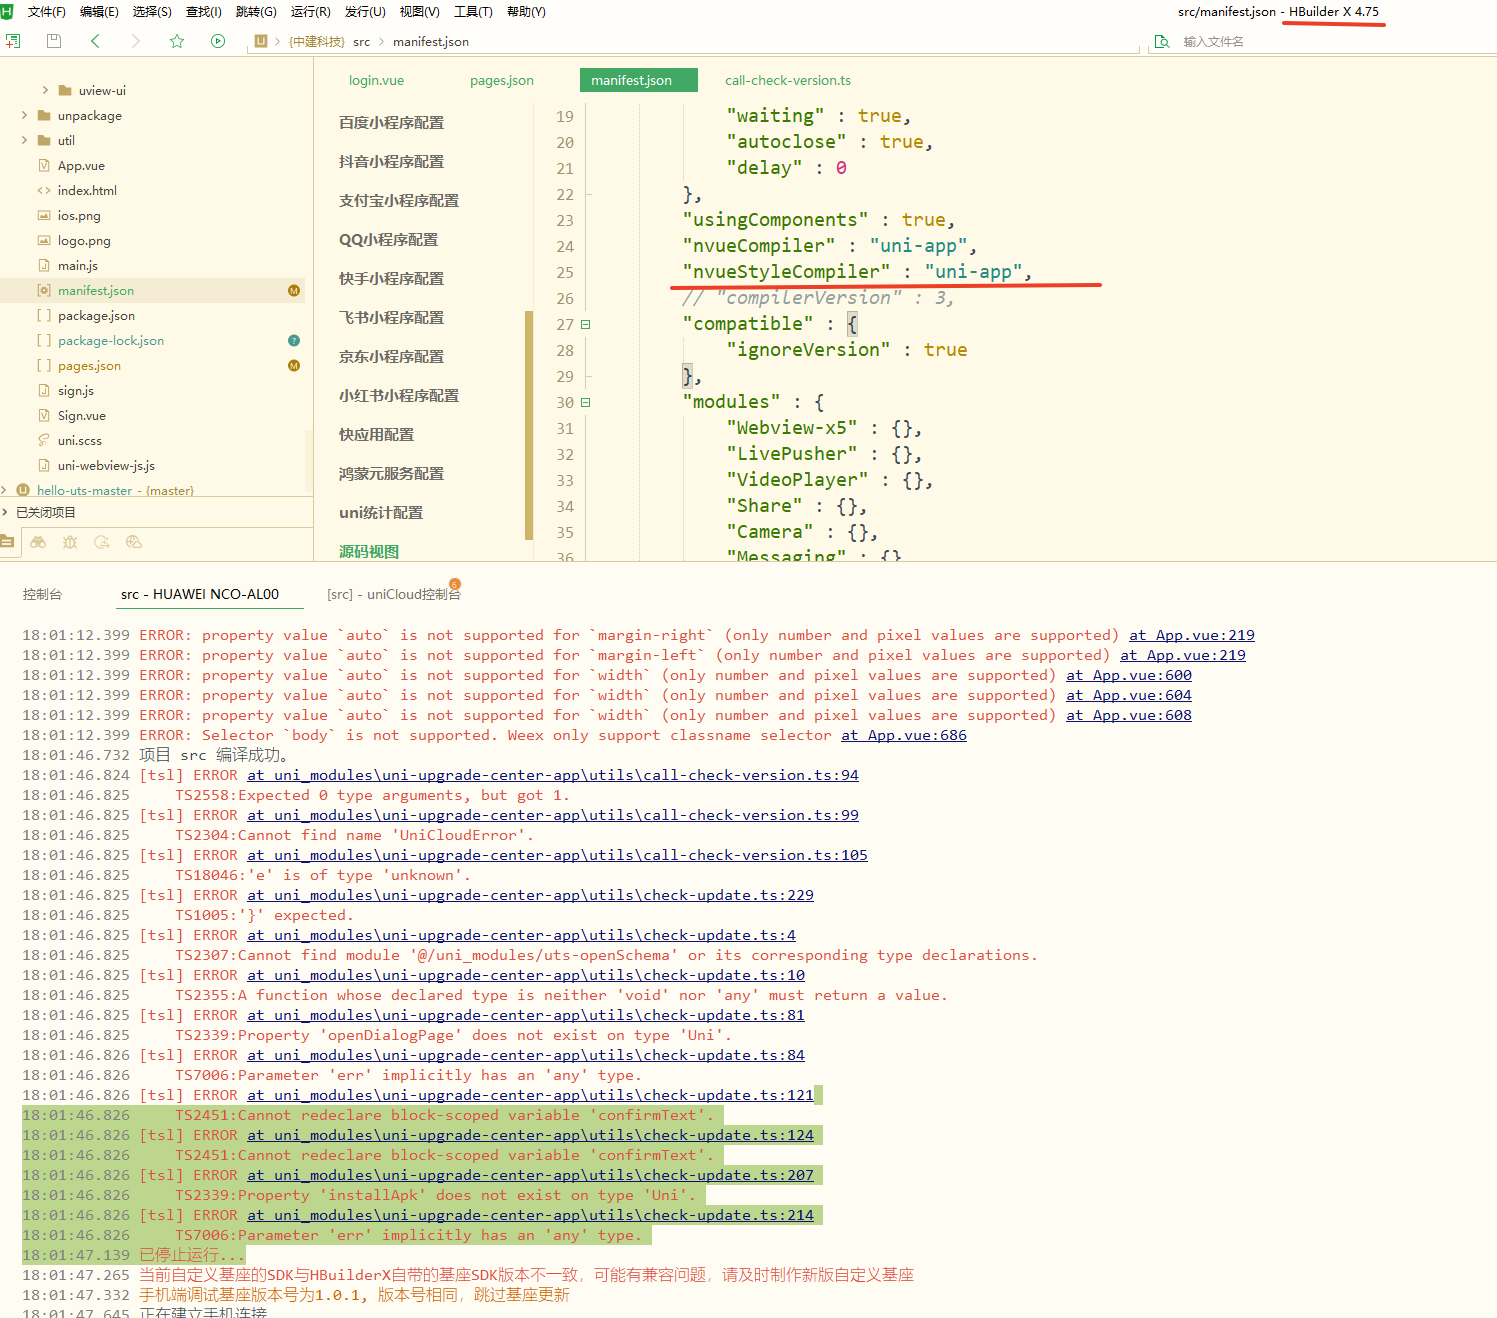Viewport: 1497px width, 1318px height.
Task: Expand the unpackage folder
Action: click(24, 115)
